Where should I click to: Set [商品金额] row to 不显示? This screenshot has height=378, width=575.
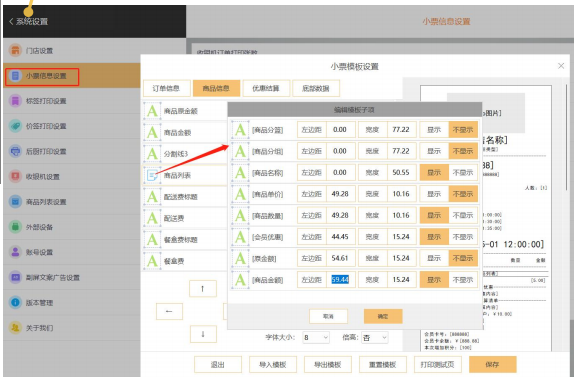(x=463, y=280)
